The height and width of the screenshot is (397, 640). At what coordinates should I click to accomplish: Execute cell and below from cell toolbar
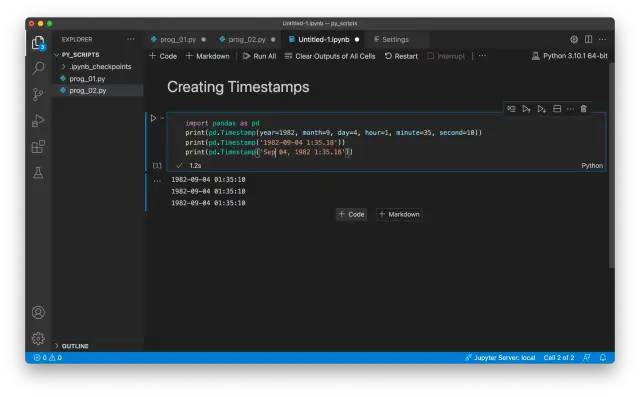pos(541,109)
